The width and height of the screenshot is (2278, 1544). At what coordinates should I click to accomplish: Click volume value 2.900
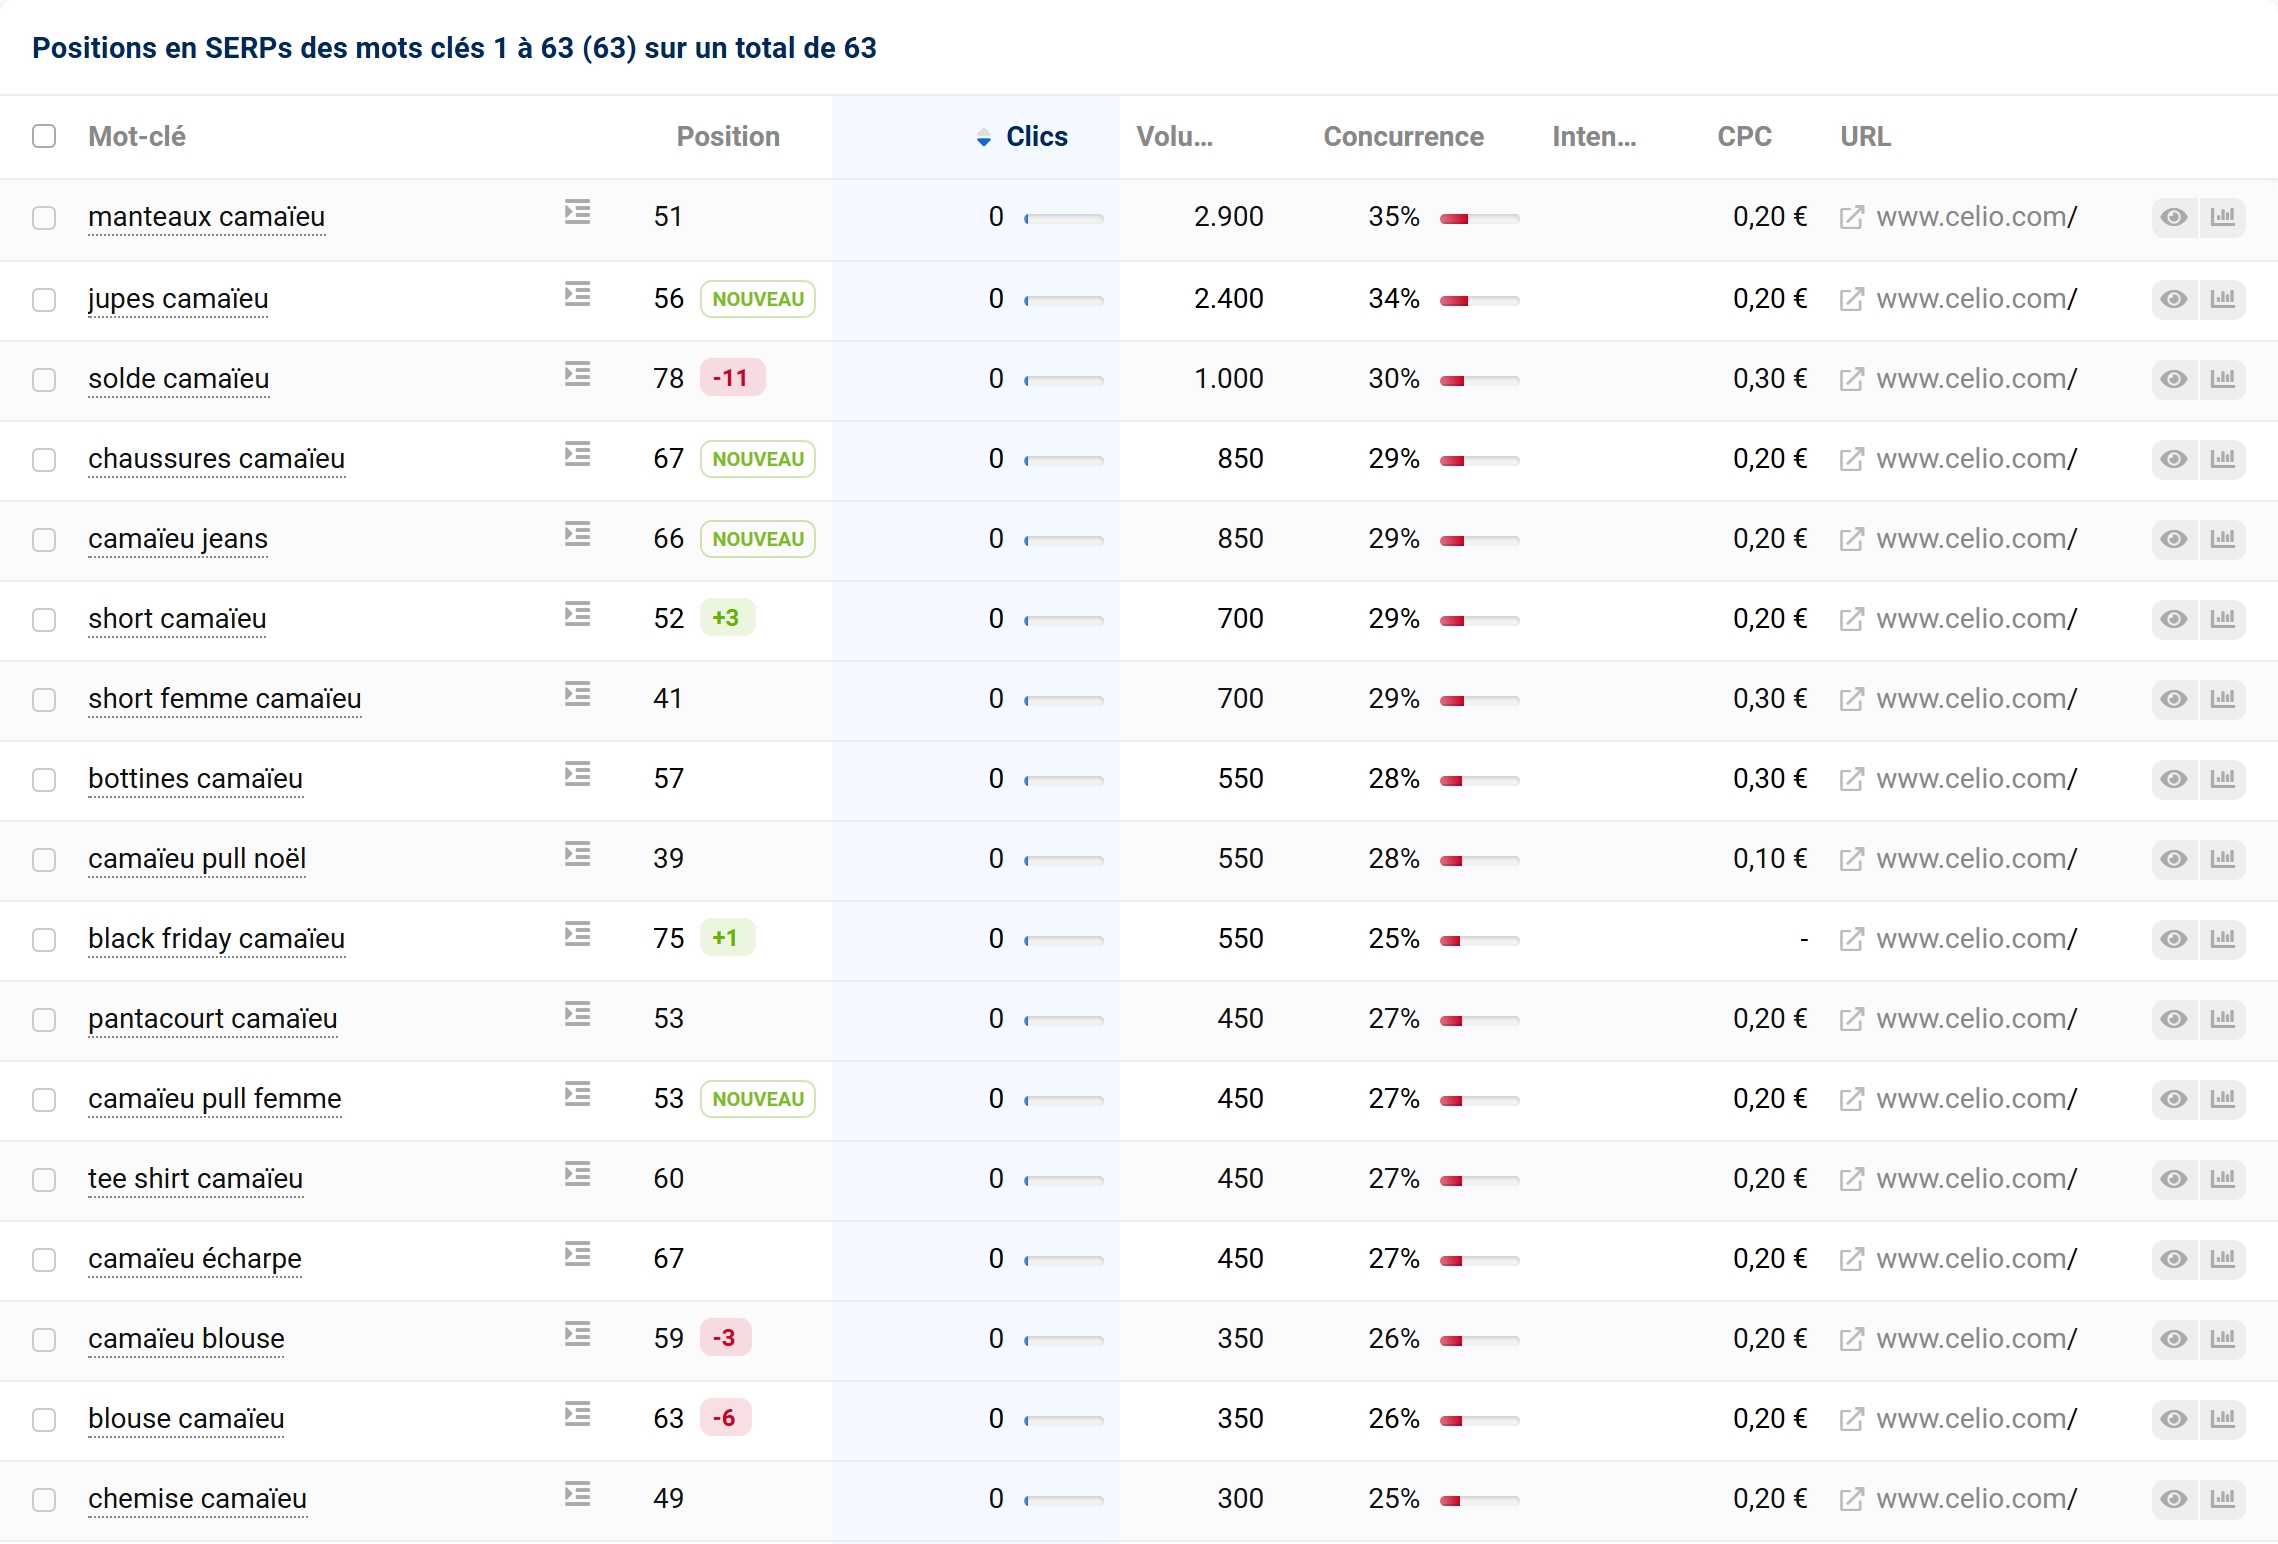coord(1228,217)
